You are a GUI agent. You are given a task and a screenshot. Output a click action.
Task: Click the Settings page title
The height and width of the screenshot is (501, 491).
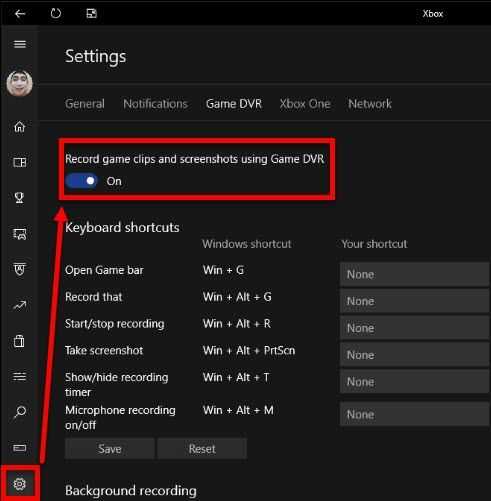96,56
